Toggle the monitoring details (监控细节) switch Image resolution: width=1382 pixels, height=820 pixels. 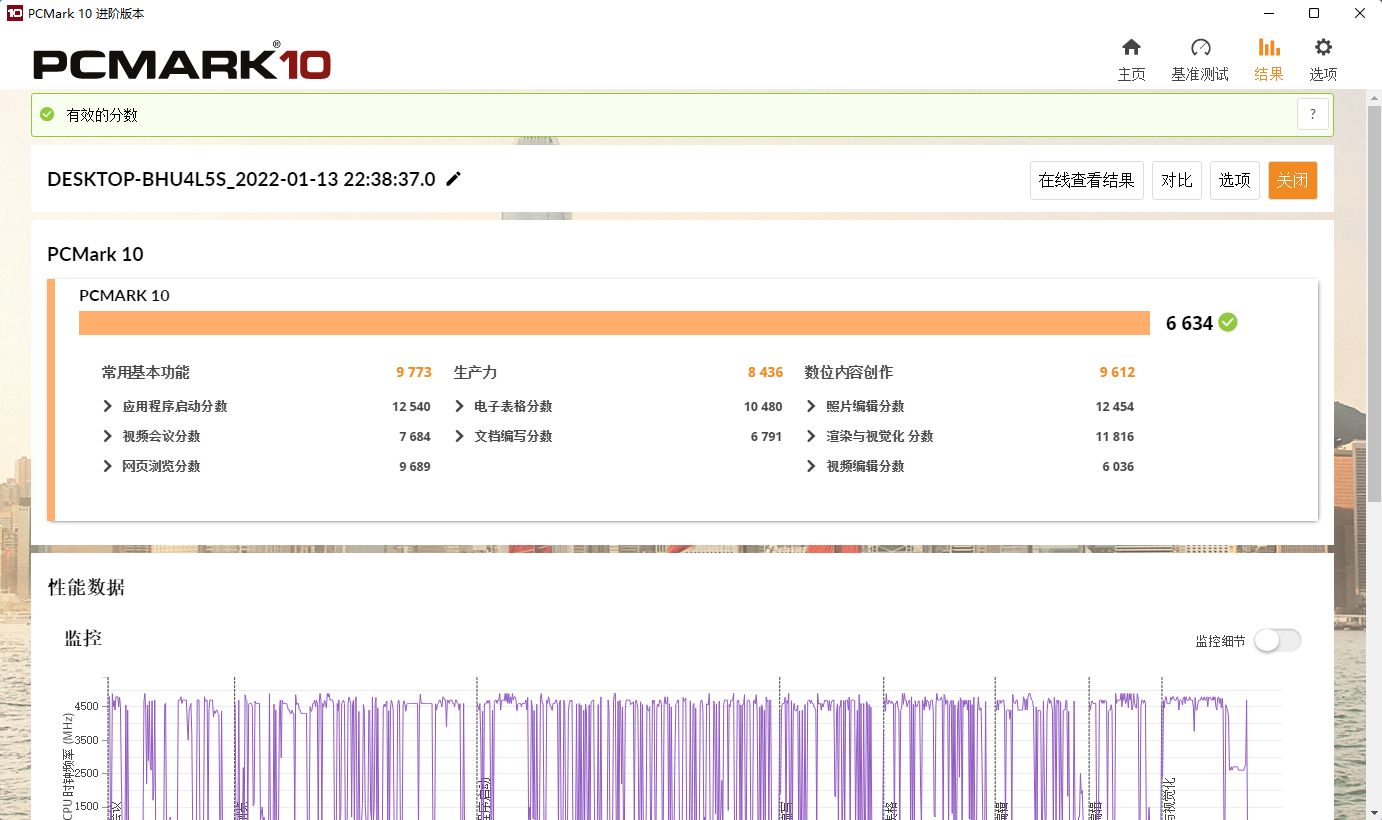point(1277,641)
